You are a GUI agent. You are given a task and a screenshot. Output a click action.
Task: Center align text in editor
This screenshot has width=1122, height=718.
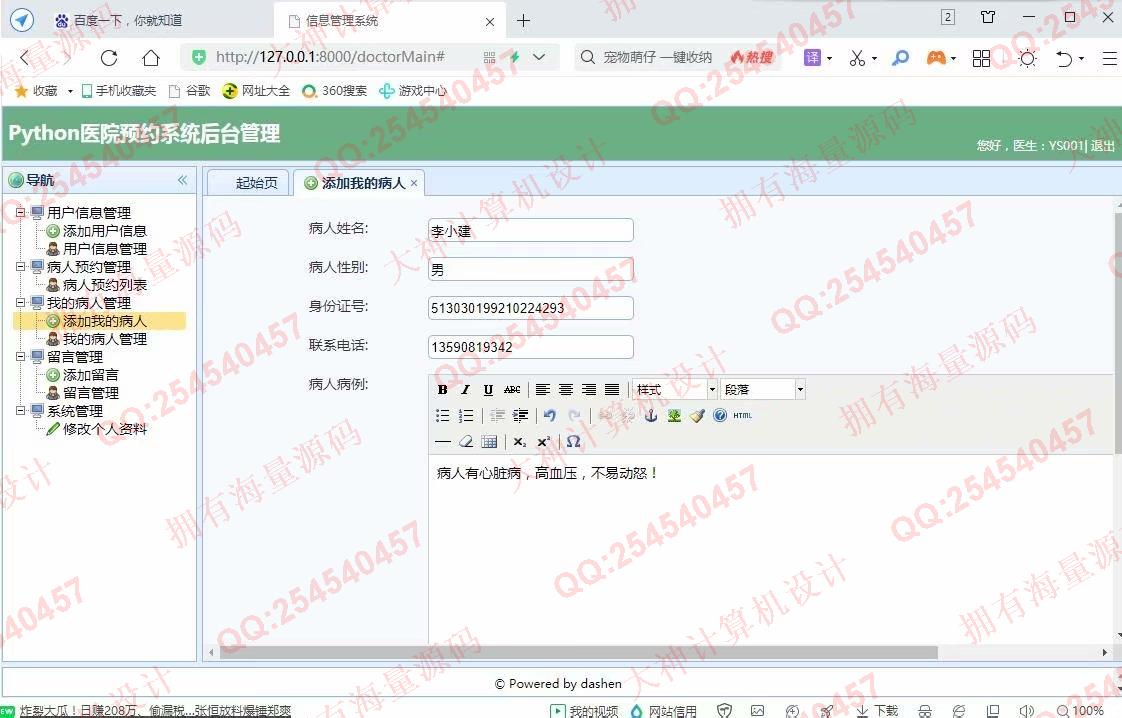click(566, 389)
